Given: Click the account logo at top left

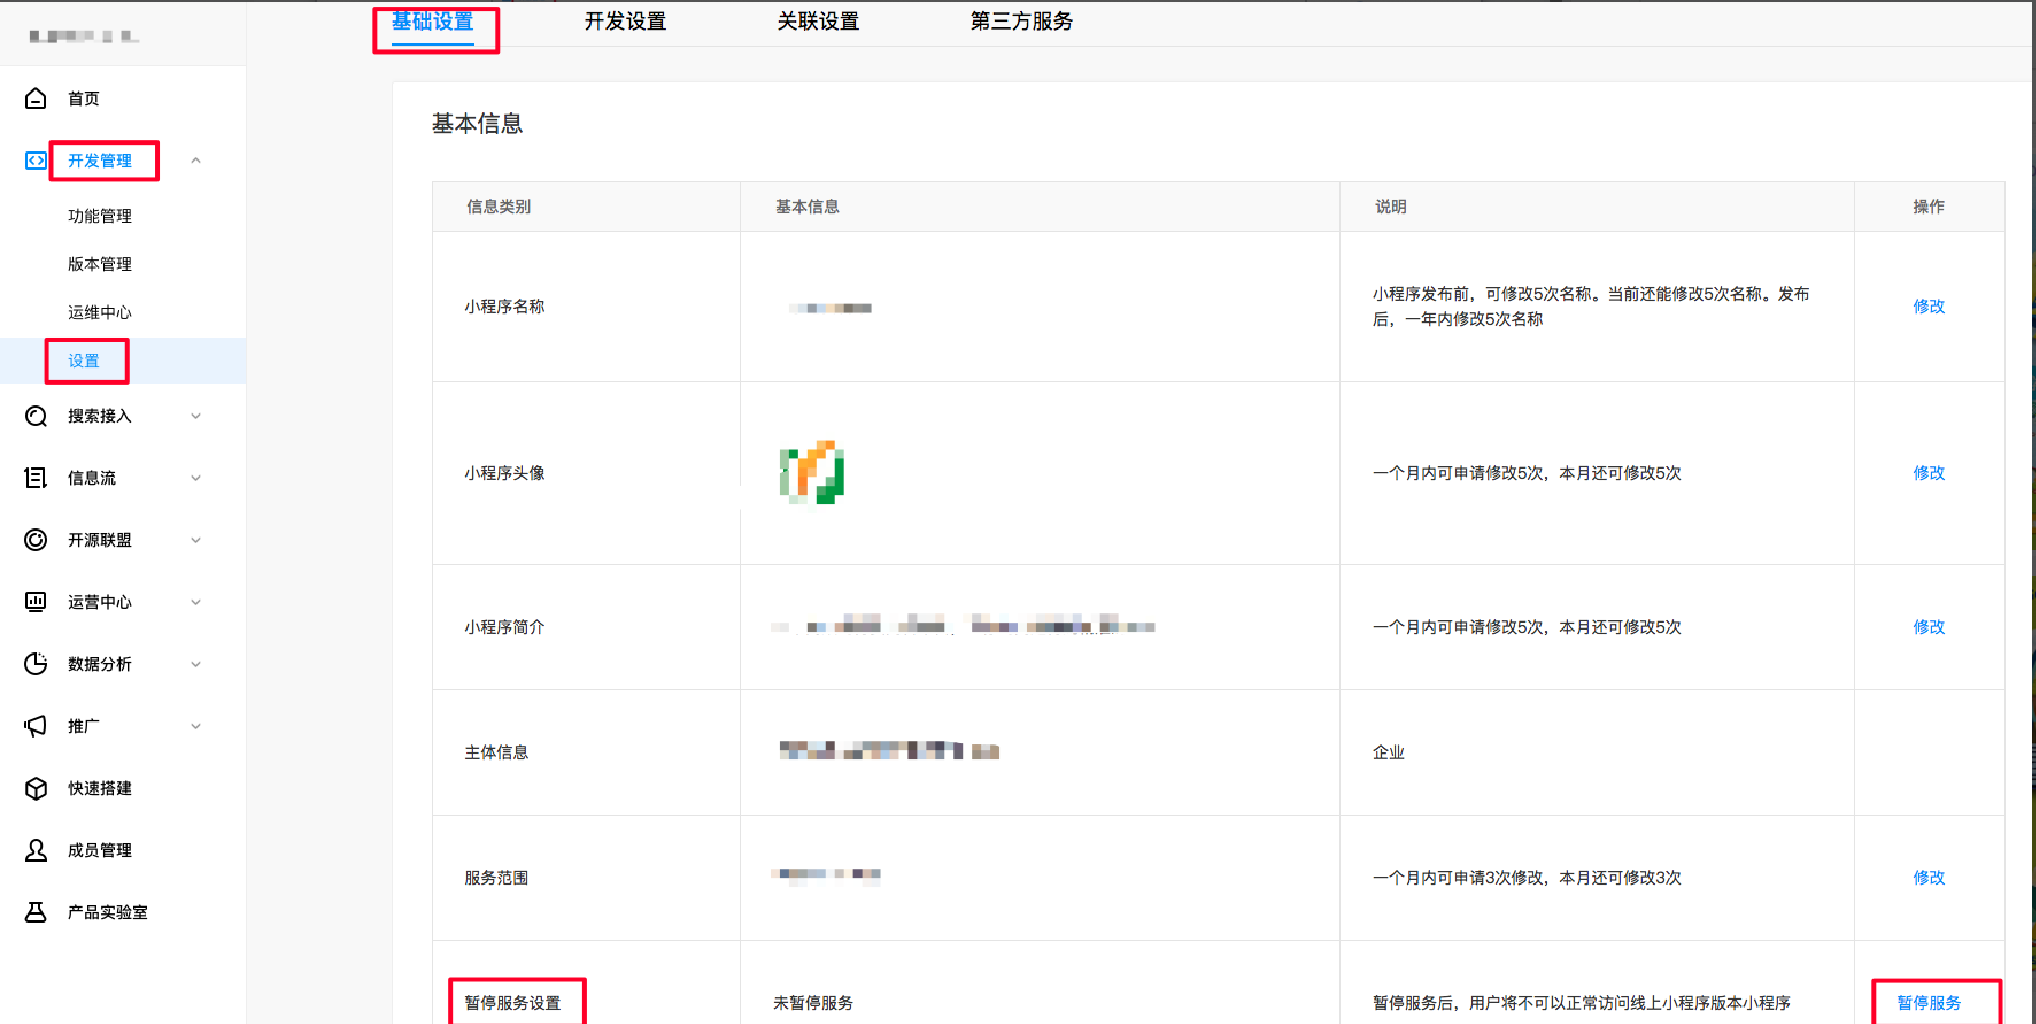Looking at the screenshot, I should [x=84, y=36].
